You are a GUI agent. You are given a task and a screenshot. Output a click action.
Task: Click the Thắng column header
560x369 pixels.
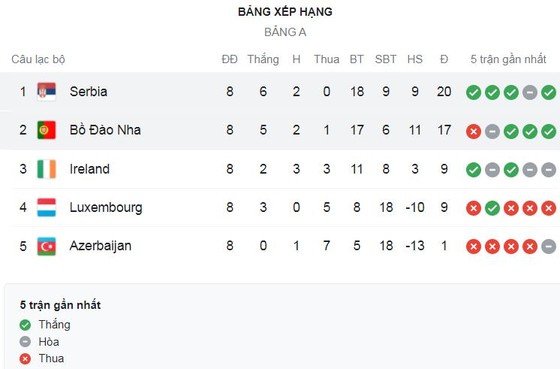(x=263, y=59)
